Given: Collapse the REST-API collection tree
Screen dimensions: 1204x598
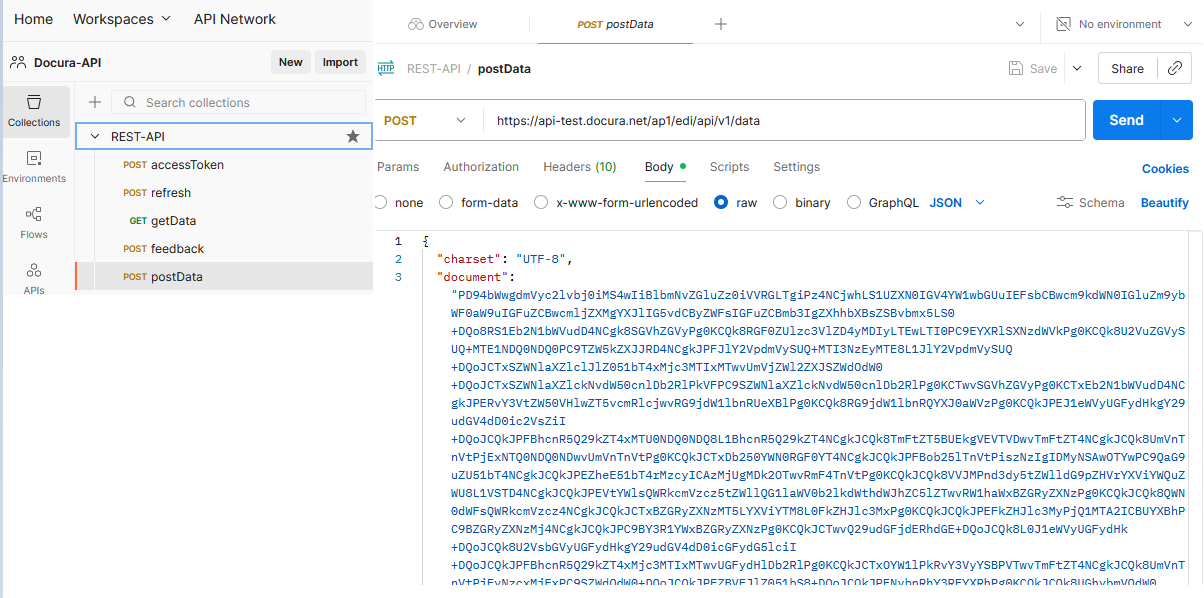Looking at the screenshot, I should (x=95, y=137).
